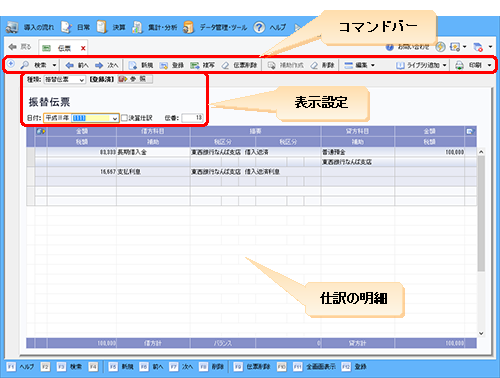Create a new voucher via 新規 icon

coord(133,65)
